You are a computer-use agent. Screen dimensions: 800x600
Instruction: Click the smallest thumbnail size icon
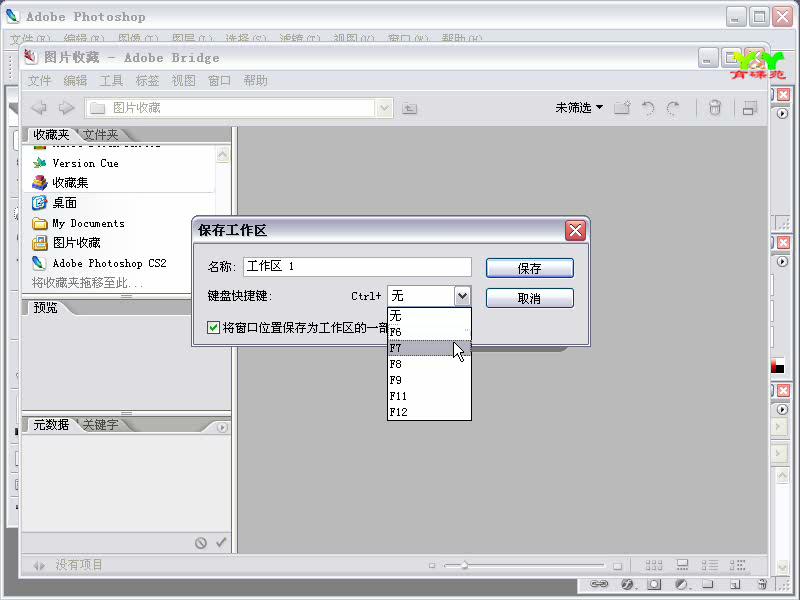(x=432, y=565)
